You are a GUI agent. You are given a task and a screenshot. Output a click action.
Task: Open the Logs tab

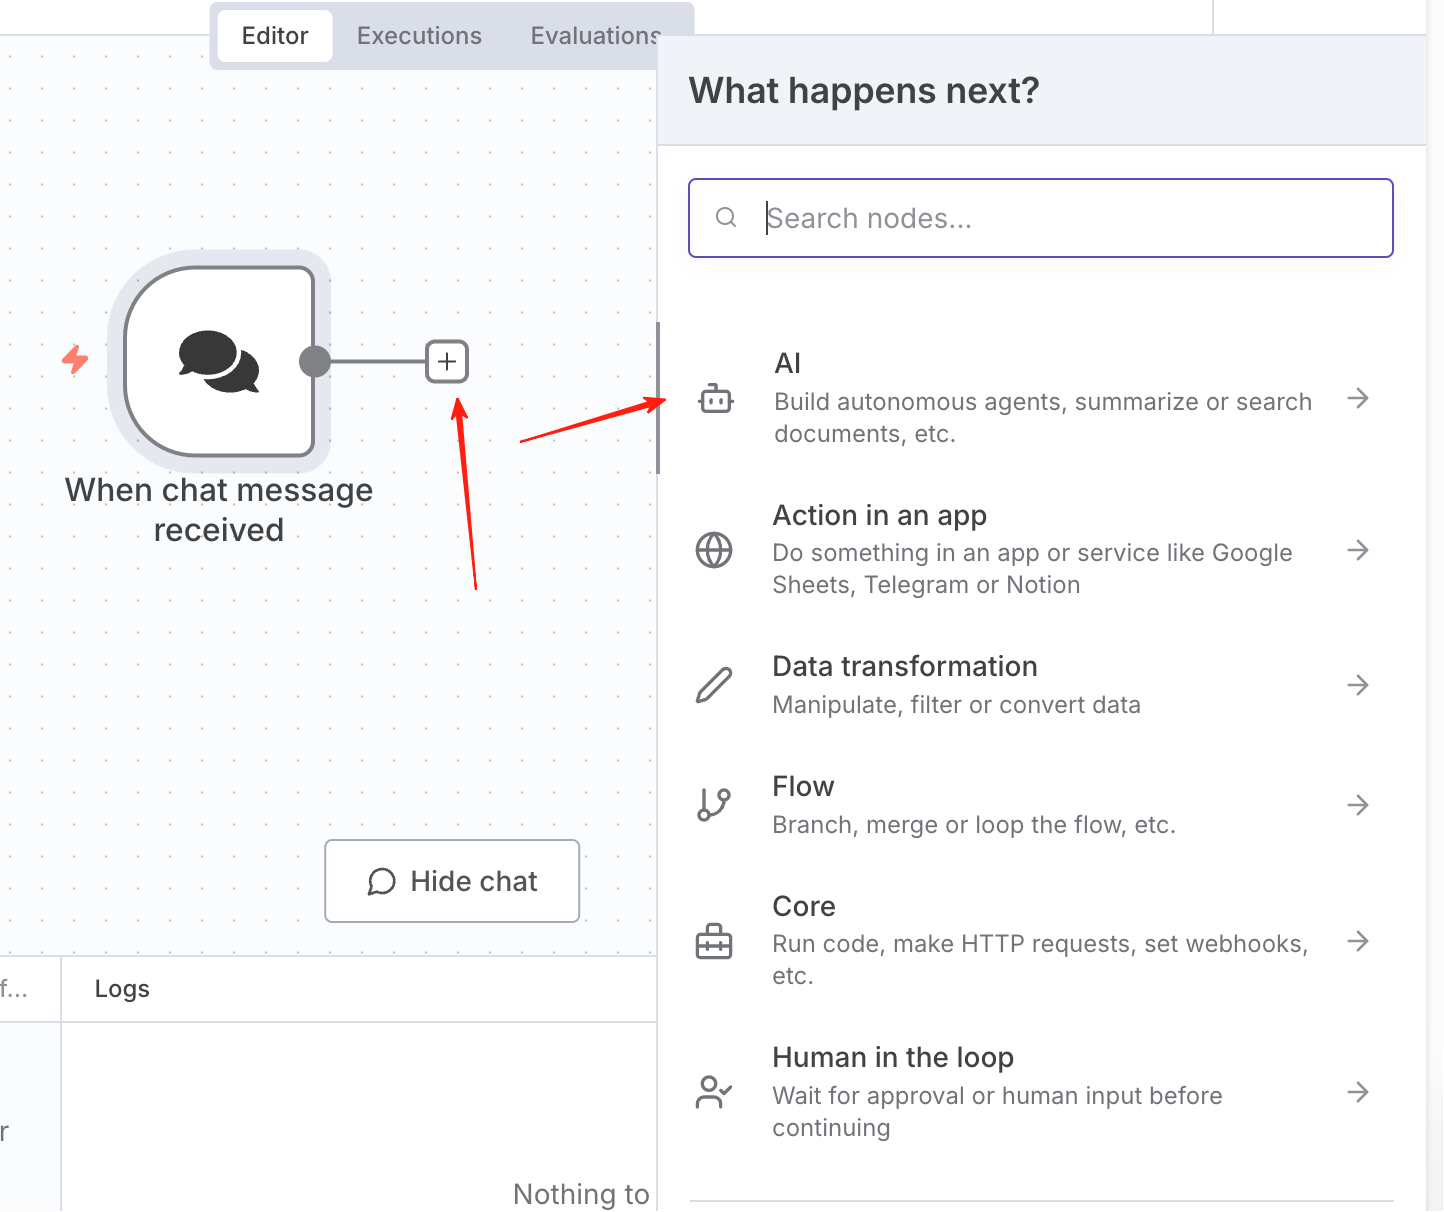[x=122, y=989]
